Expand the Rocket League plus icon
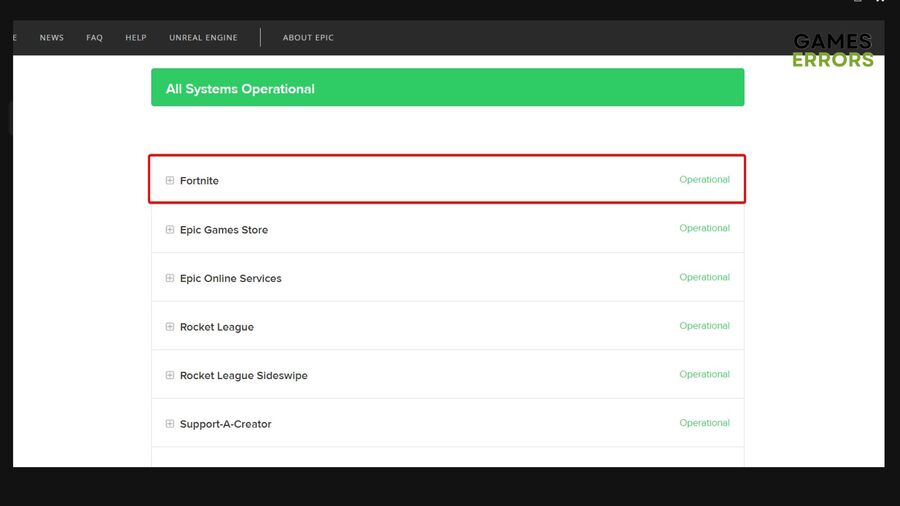 pyautogui.click(x=170, y=326)
